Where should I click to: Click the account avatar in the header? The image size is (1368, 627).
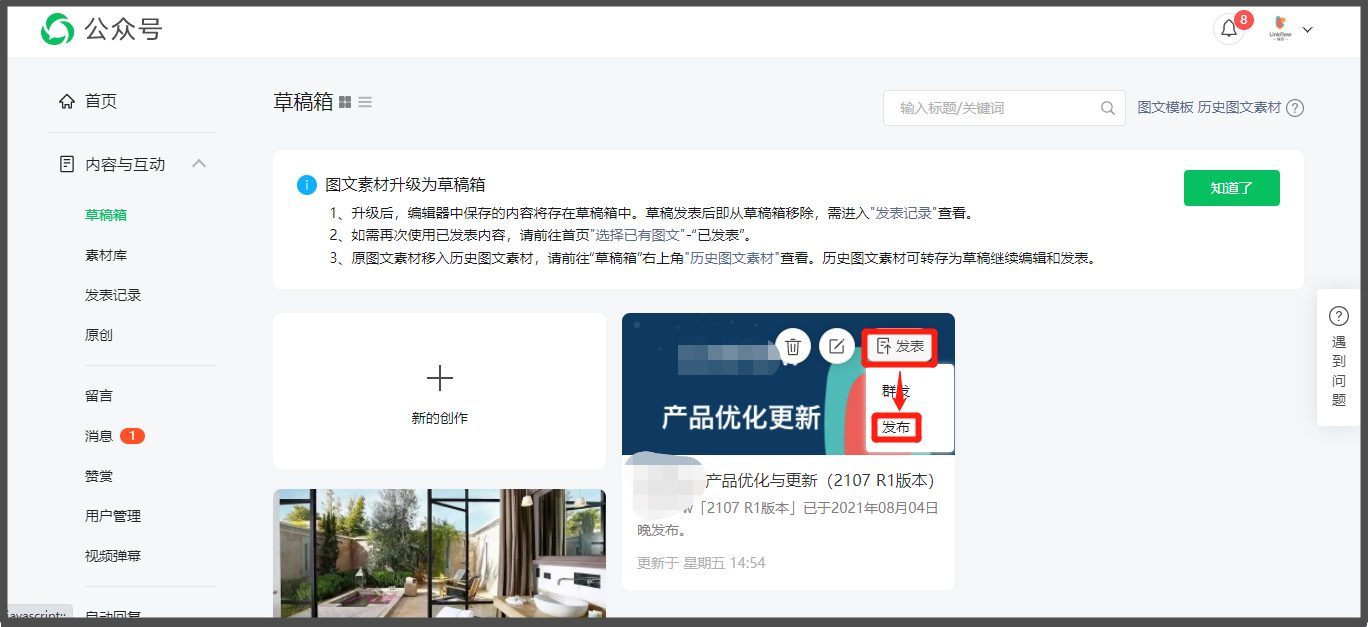(x=1280, y=28)
